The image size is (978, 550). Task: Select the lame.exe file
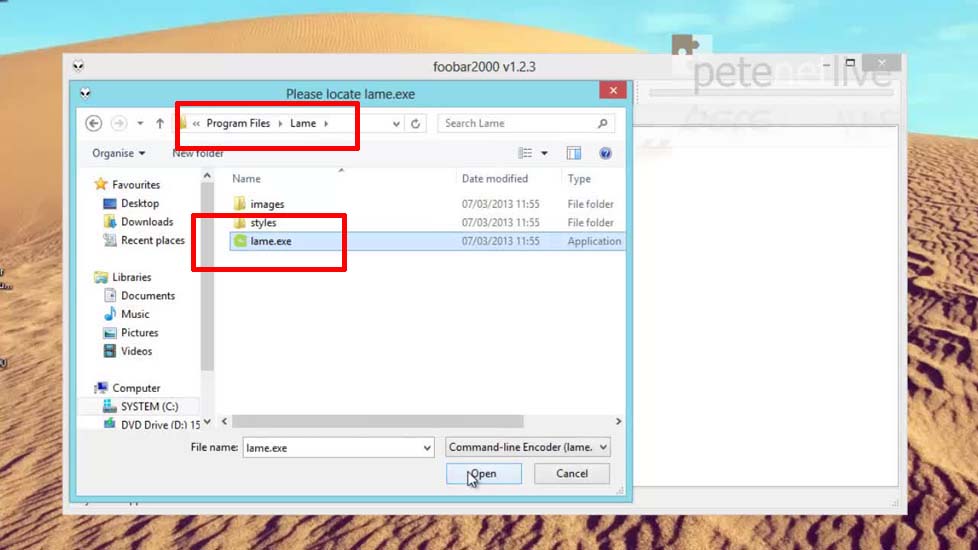[x=427, y=241]
